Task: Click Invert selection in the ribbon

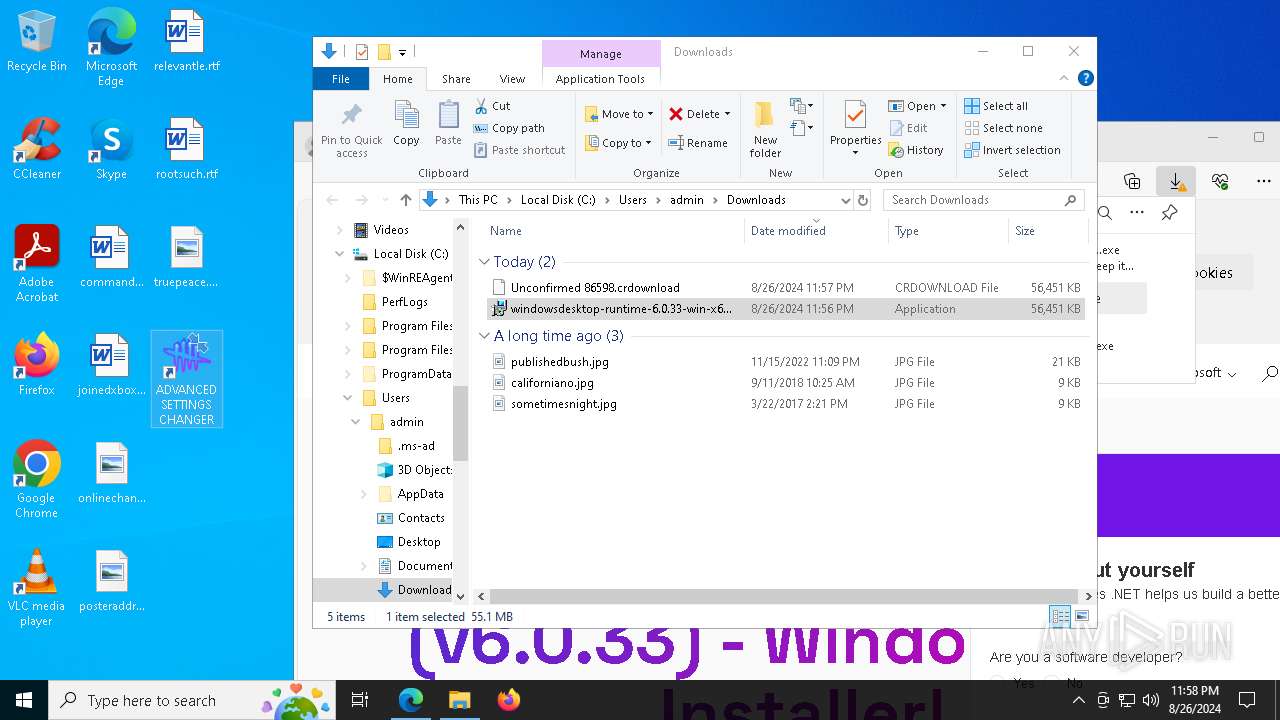Action: coord(1012,150)
